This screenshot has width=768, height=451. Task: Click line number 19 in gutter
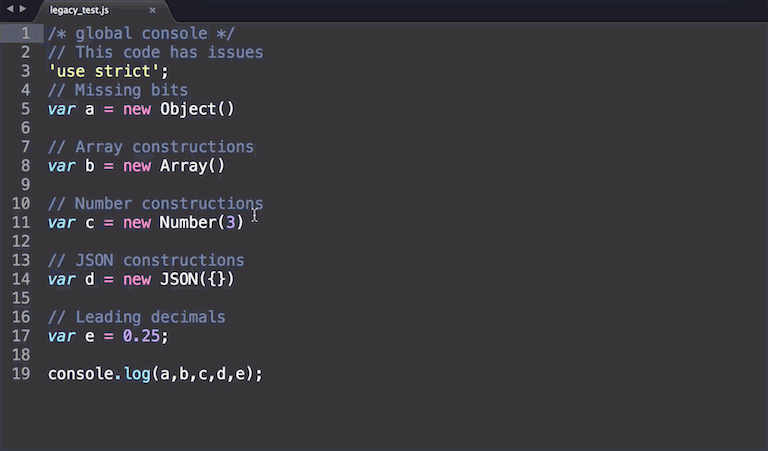point(21,374)
